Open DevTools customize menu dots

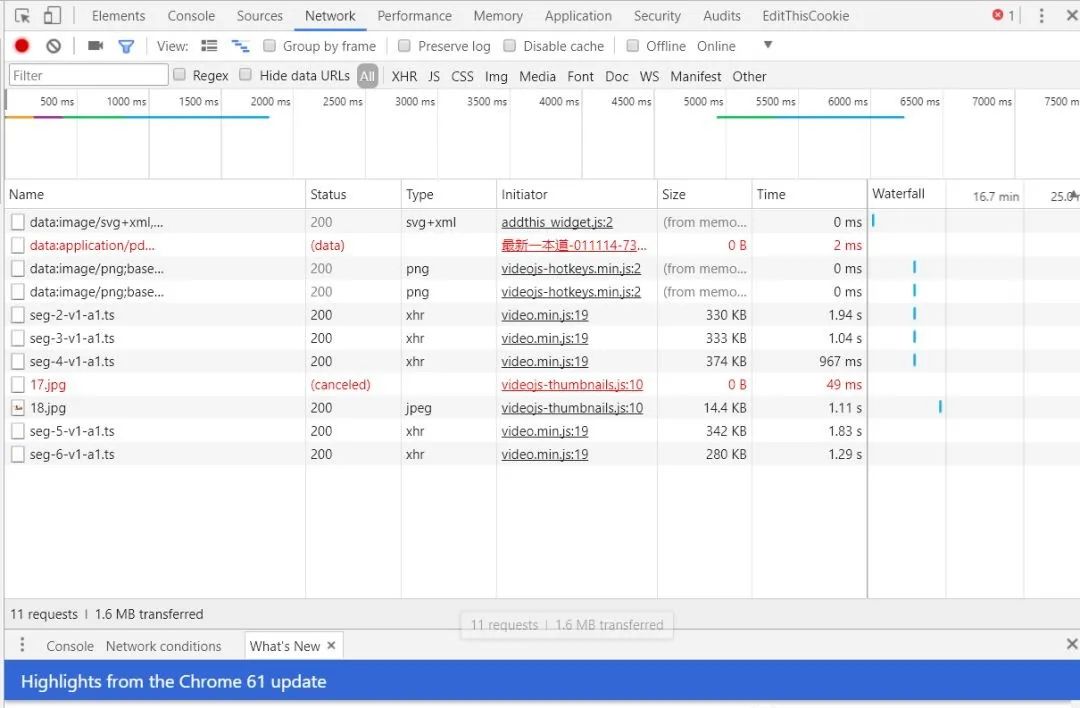click(x=1041, y=15)
